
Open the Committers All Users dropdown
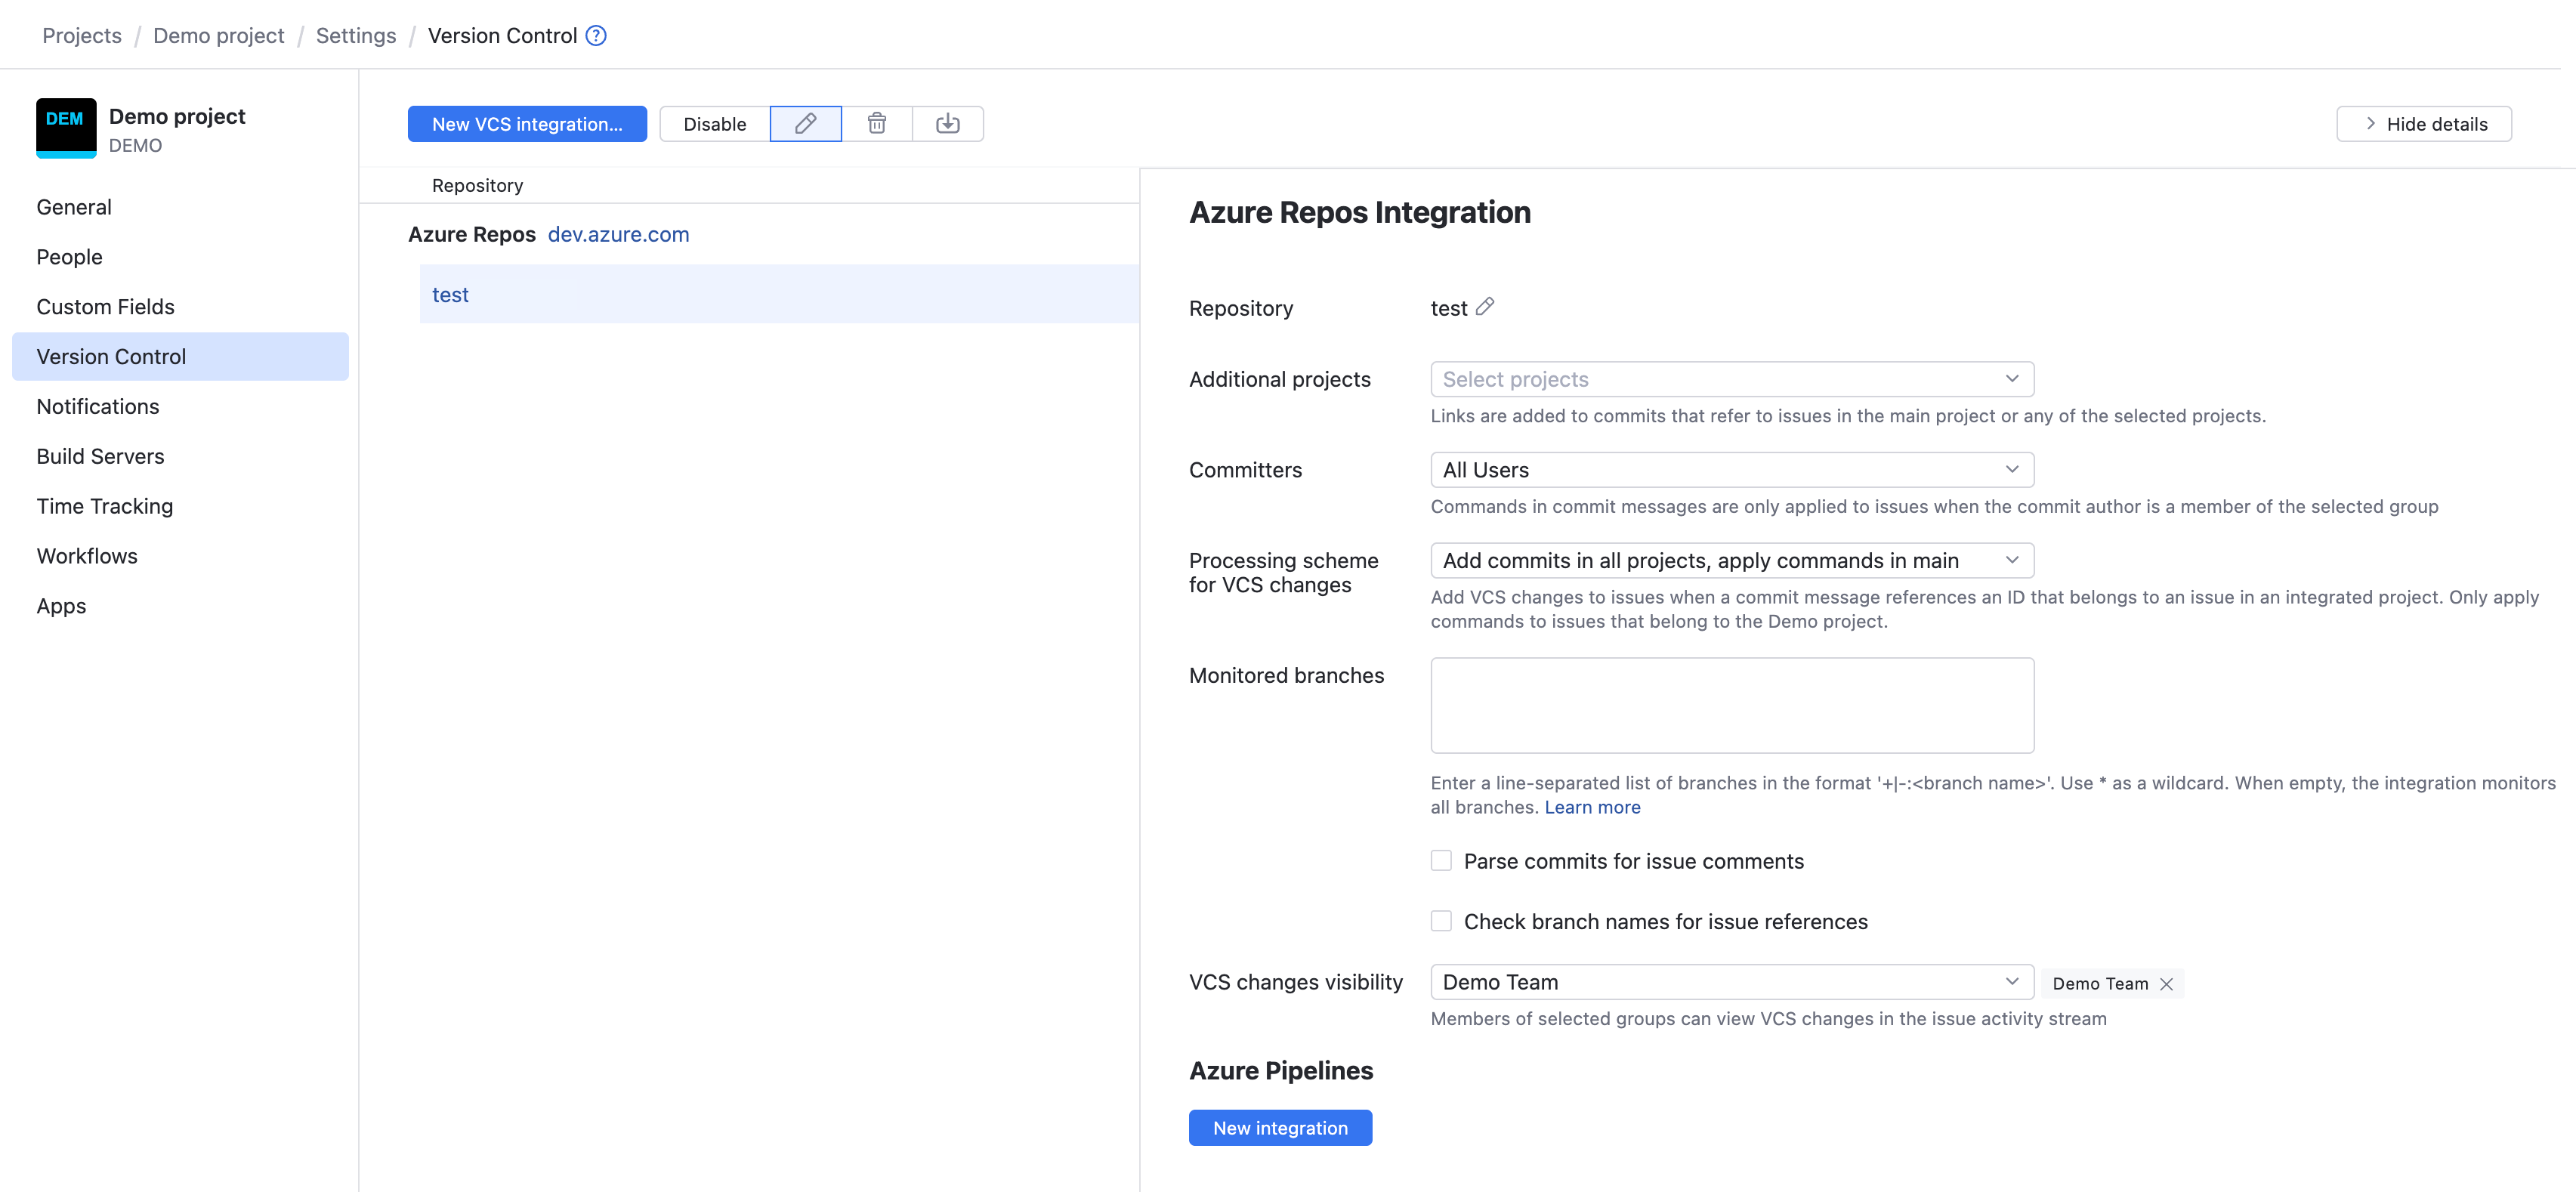pos(1732,470)
